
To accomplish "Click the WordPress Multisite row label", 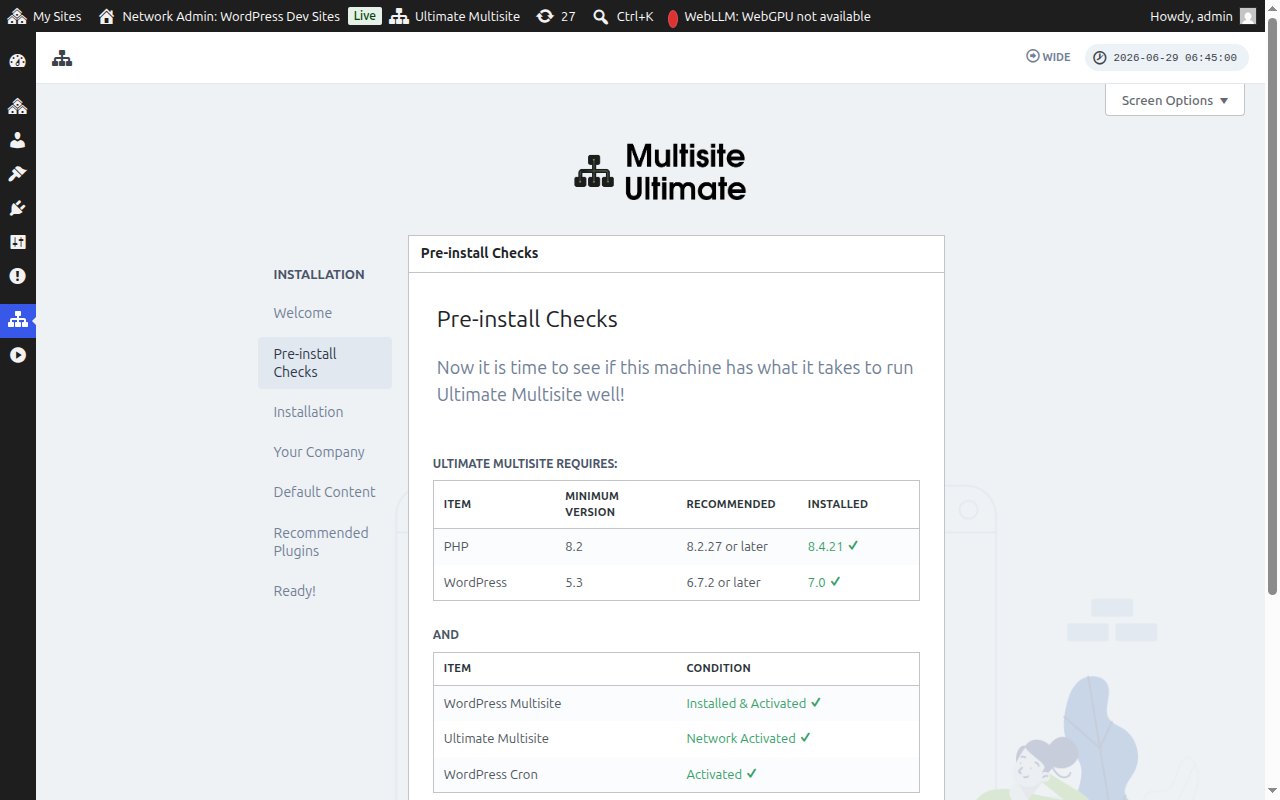I will coord(502,703).
